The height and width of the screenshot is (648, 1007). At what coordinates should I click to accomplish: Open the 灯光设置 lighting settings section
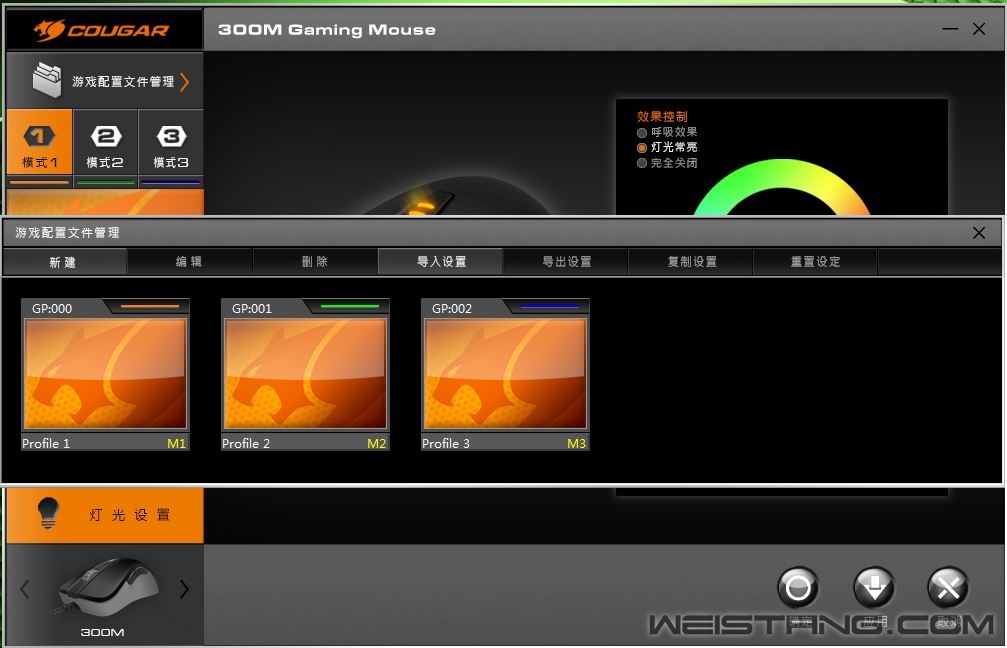tap(105, 515)
